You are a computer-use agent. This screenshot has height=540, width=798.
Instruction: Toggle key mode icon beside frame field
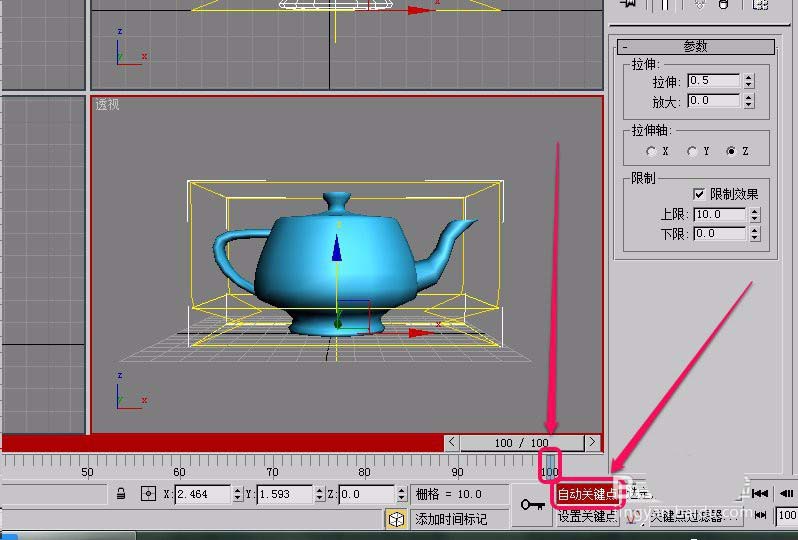760,516
